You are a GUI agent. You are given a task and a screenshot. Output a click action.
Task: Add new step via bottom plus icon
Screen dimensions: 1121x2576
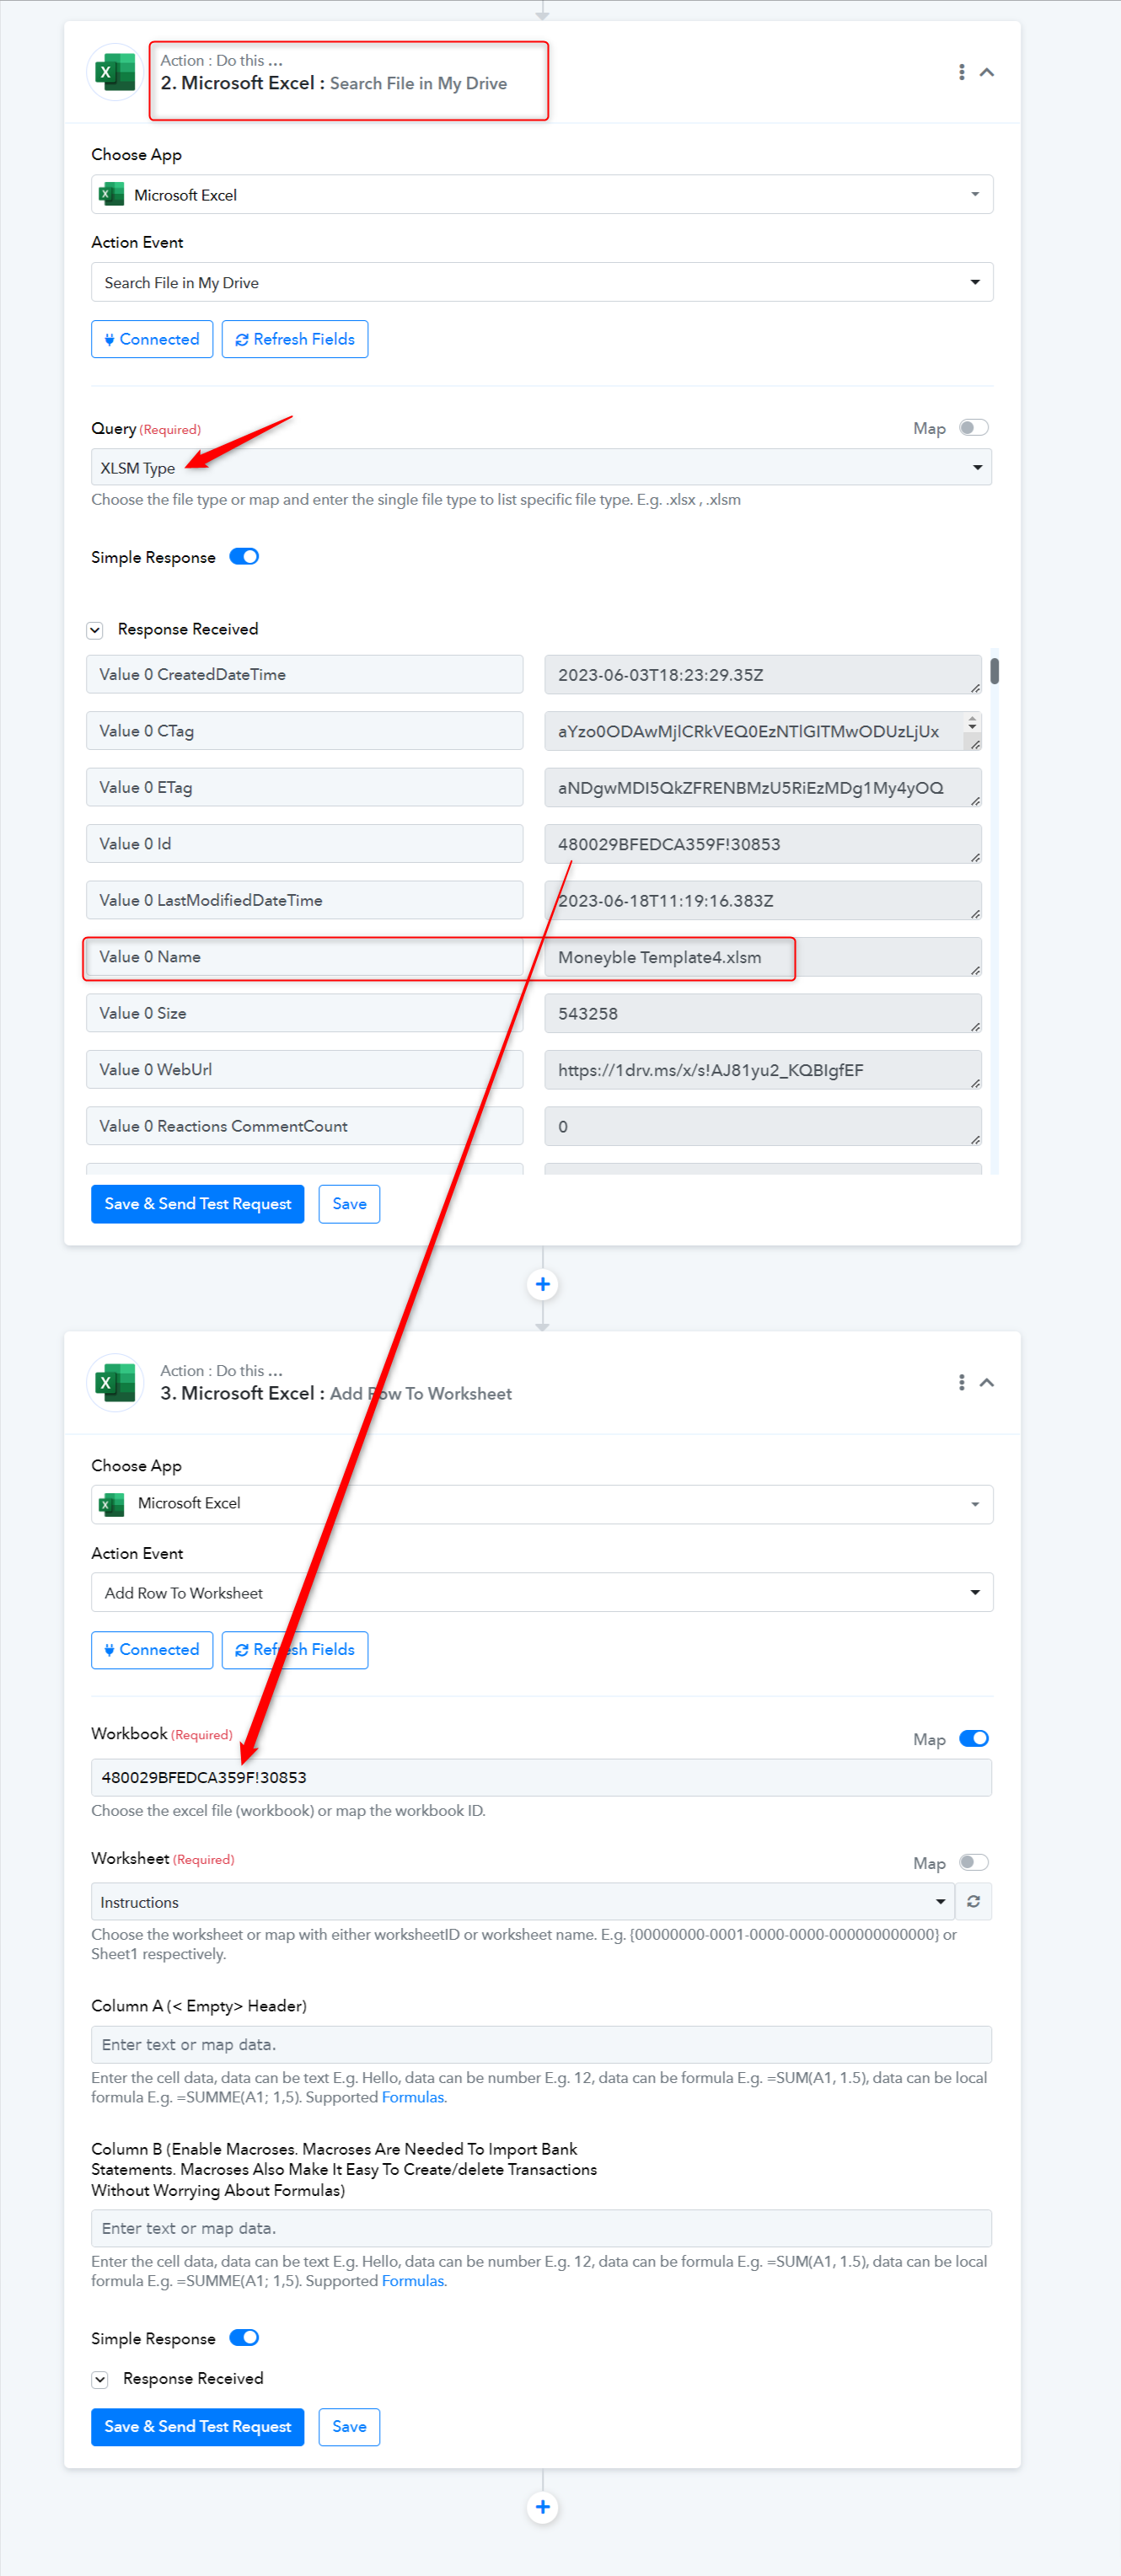point(542,2507)
